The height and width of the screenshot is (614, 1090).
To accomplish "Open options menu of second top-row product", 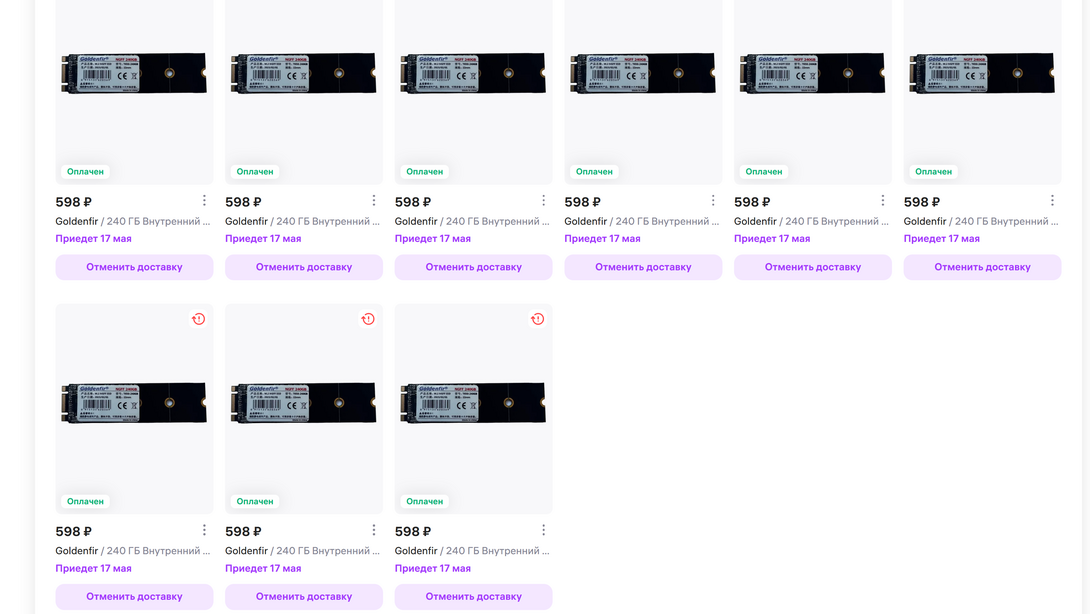I will [374, 201].
